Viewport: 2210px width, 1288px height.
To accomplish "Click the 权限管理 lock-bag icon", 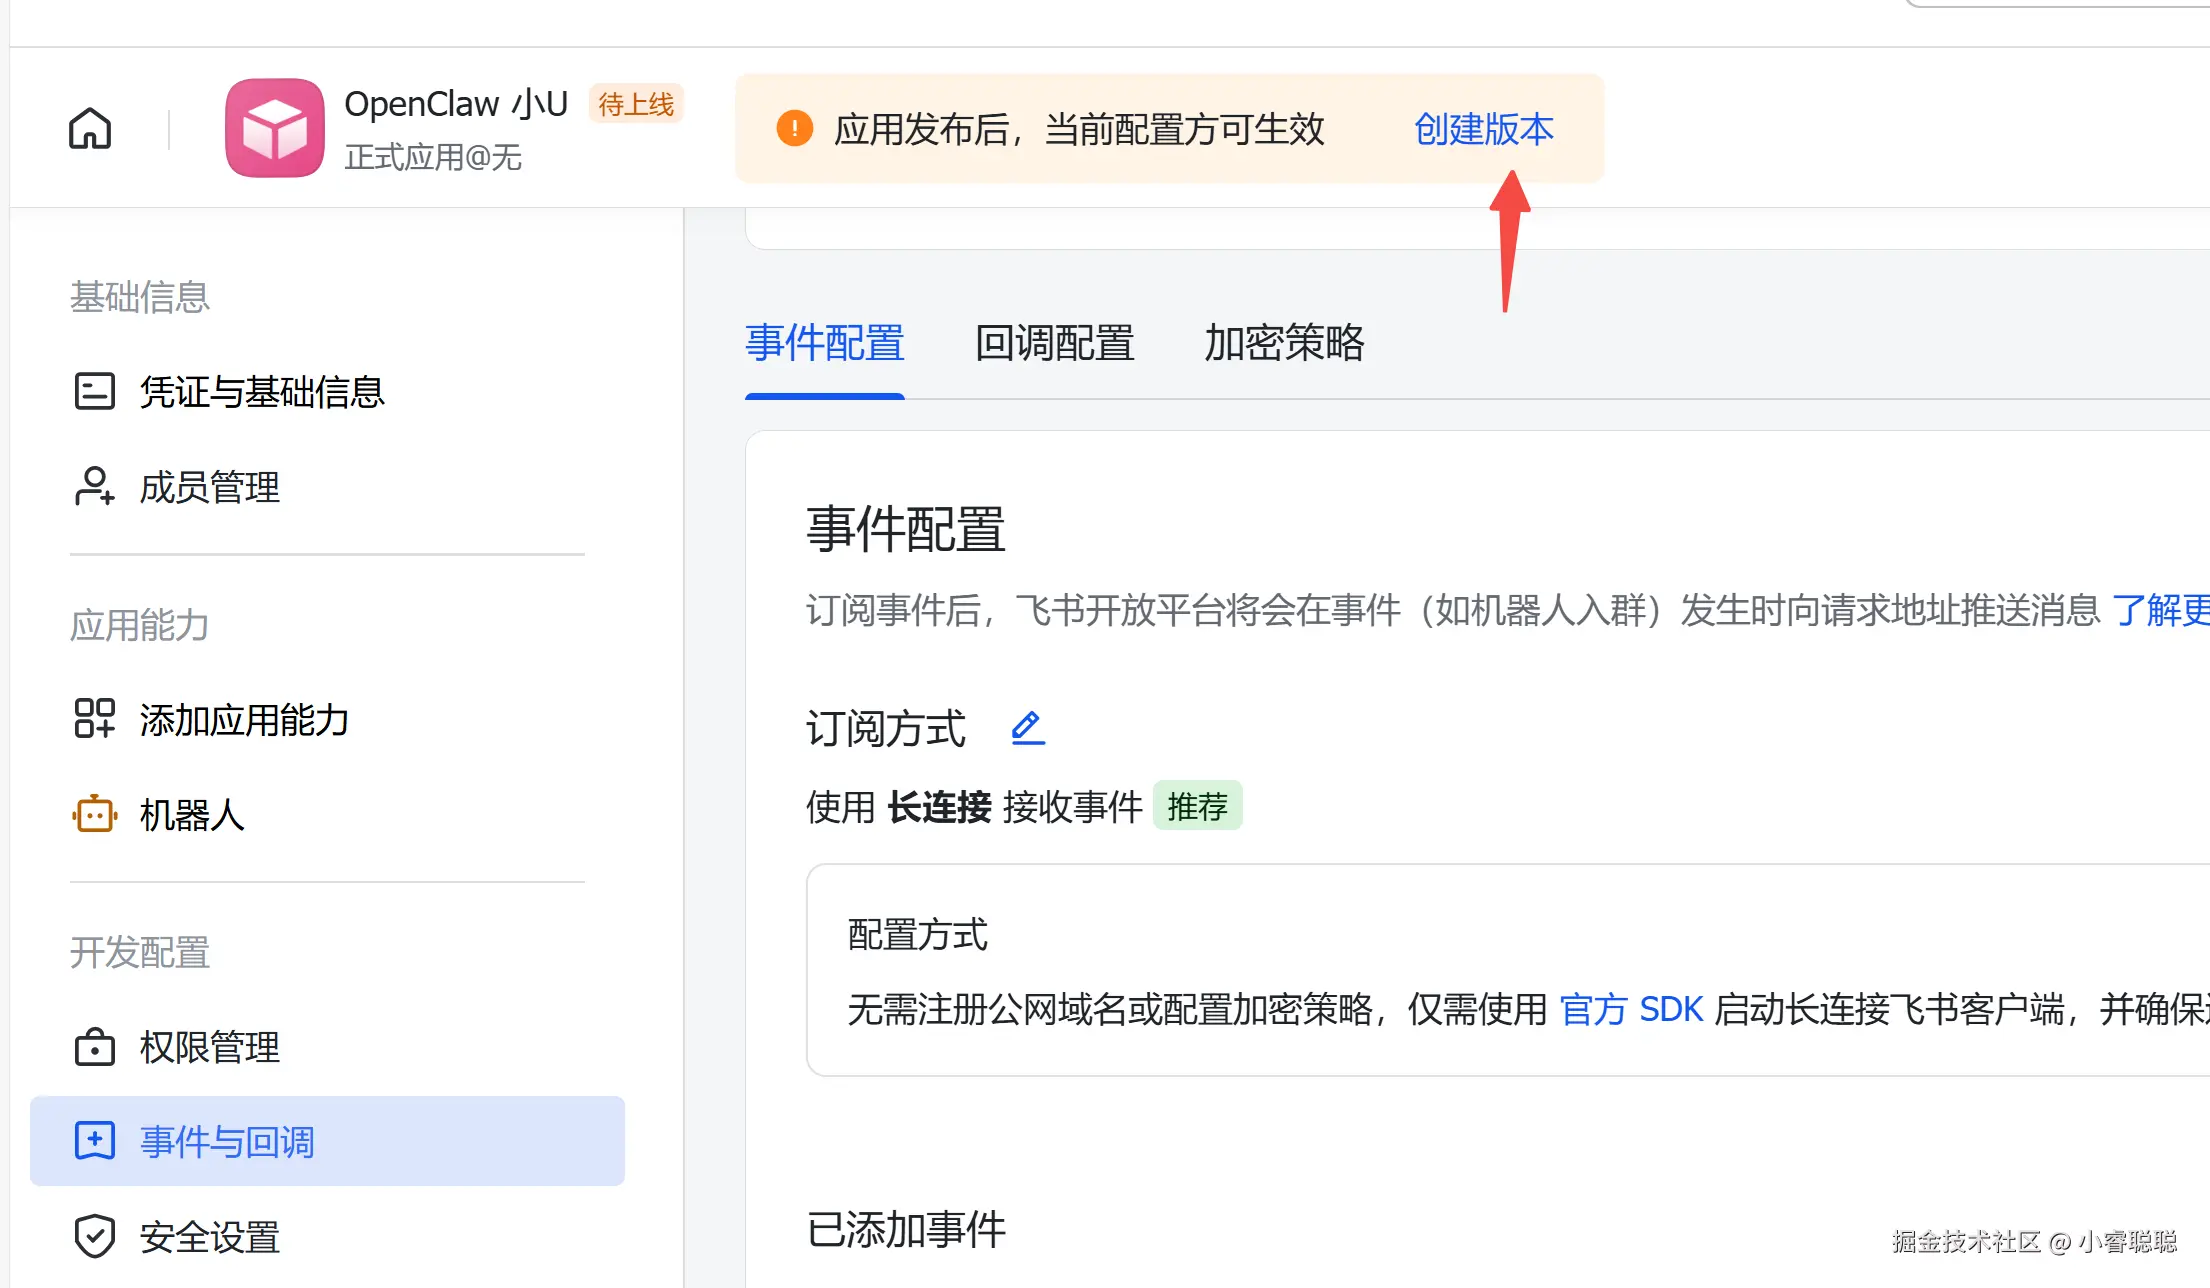I will (x=95, y=1046).
